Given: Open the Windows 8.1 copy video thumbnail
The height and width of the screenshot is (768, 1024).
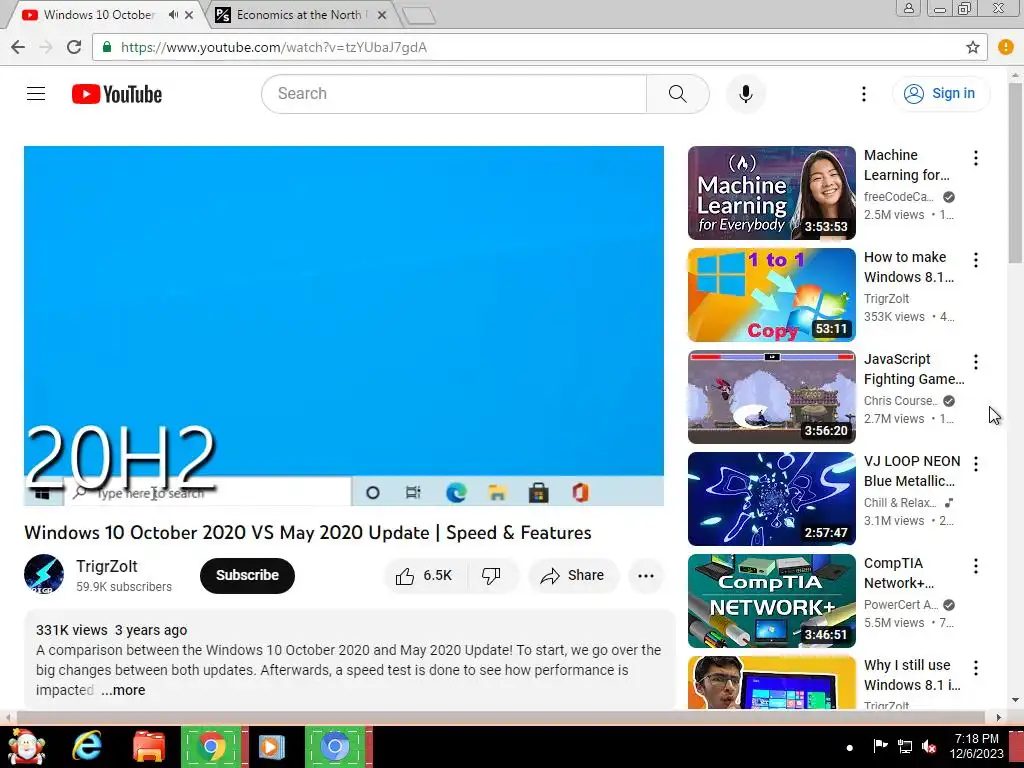Looking at the screenshot, I should click(x=771, y=295).
